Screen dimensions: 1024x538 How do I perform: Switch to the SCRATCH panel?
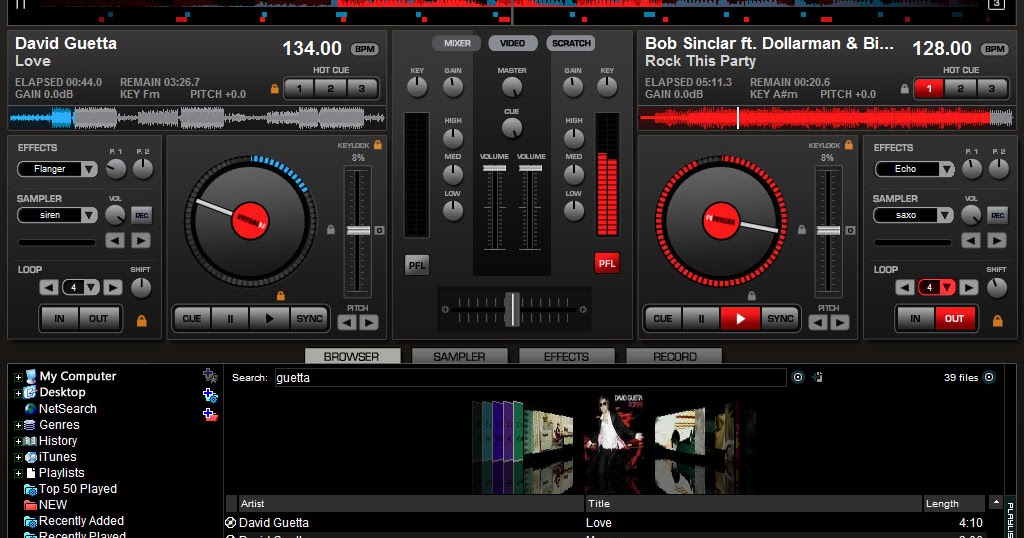571,43
